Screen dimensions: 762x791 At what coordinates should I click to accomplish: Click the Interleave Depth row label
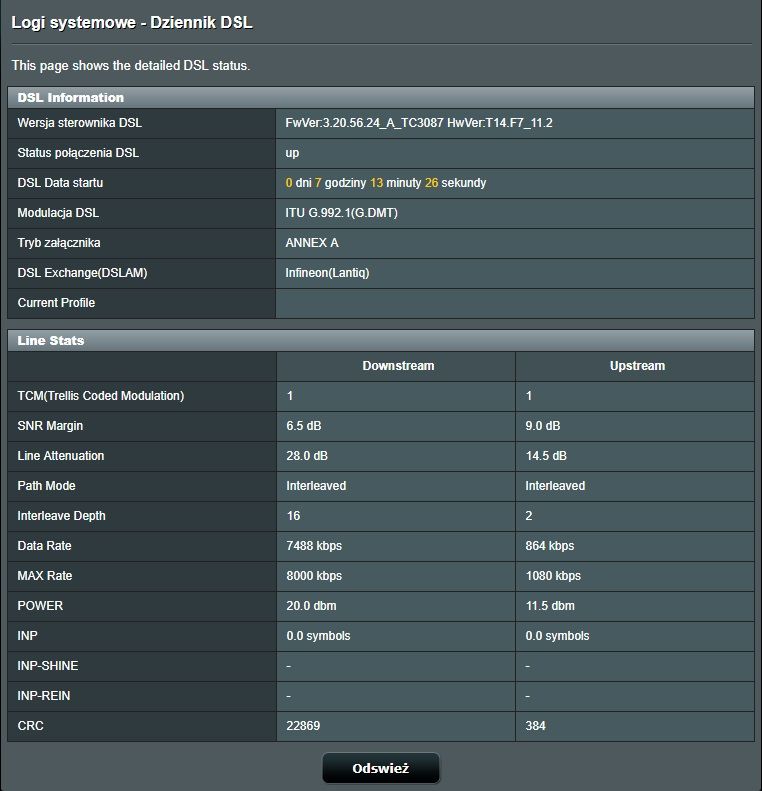pos(61,516)
